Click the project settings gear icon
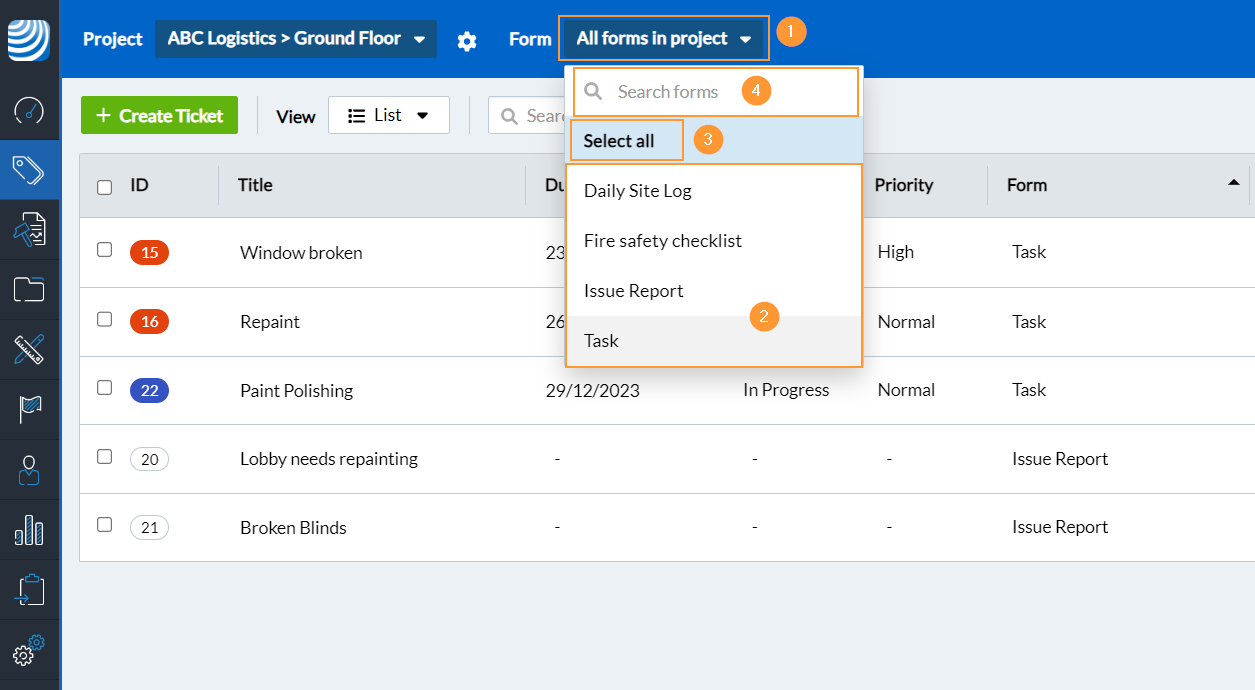The width and height of the screenshot is (1255, 690). (467, 41)
